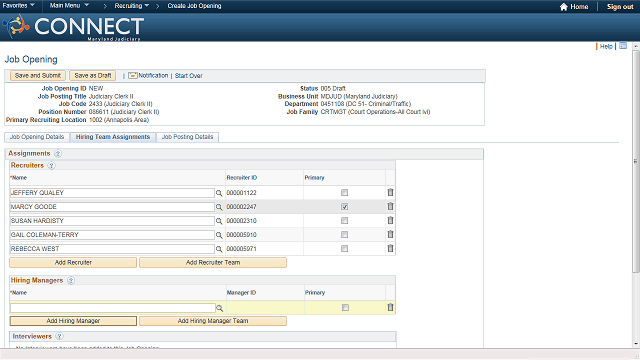
Task: Open Hiring Managers help icon
Action: click(71, 280)
